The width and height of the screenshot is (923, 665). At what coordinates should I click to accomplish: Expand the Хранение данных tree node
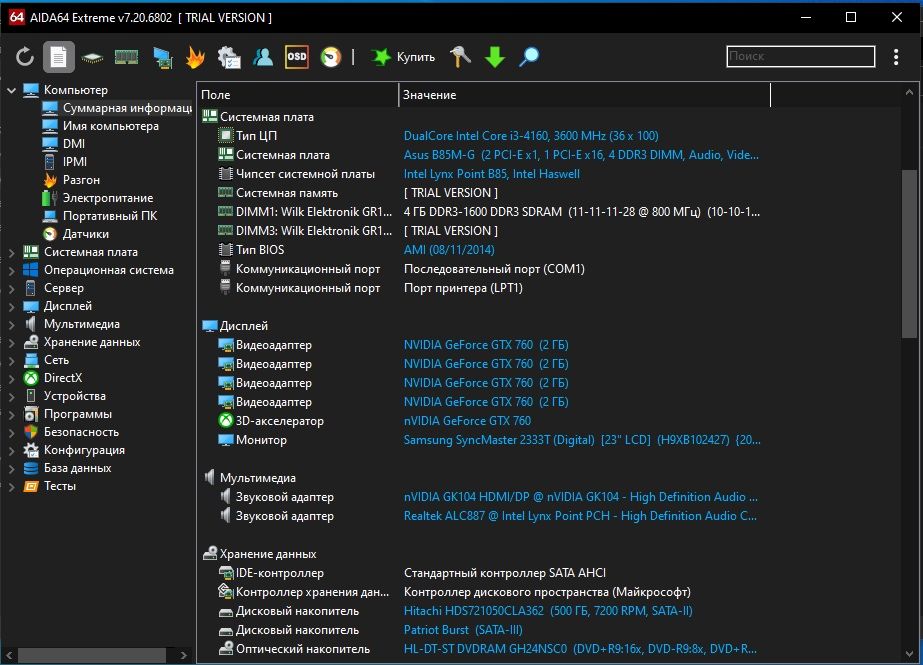point(11,343)
